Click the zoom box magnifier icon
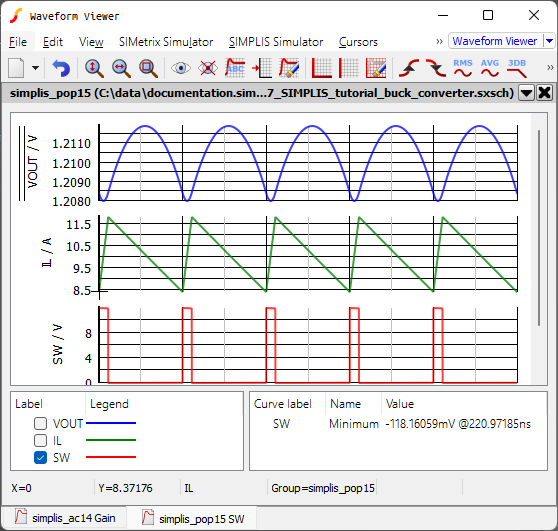This screenshot has height=531, width=558. 148,68
